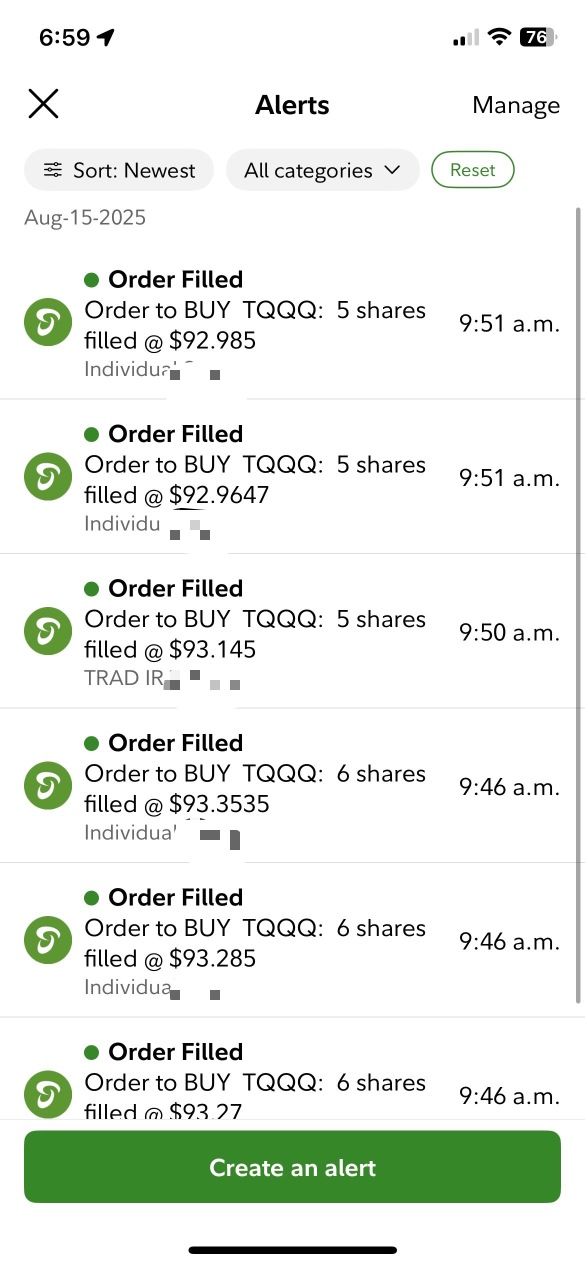Image resolution: width=585 pixels, height=1266 pixels.
Task: Close the Alerts screen with the X icon
Action: 43,104
